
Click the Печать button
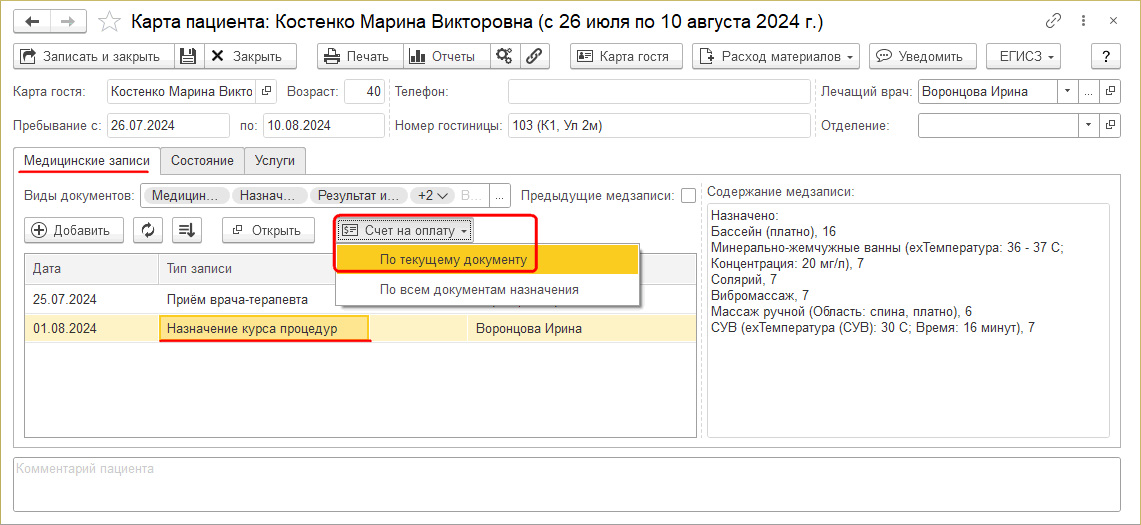pyautogui.click(x=360, y=56)
